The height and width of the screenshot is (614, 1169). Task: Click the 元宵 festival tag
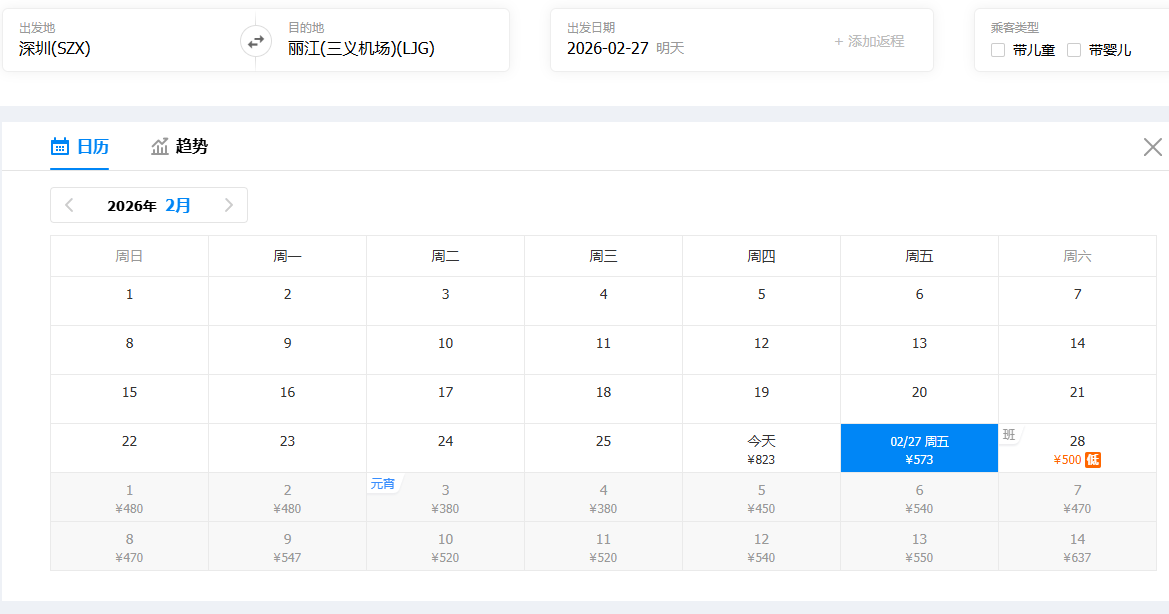[382, 484]
